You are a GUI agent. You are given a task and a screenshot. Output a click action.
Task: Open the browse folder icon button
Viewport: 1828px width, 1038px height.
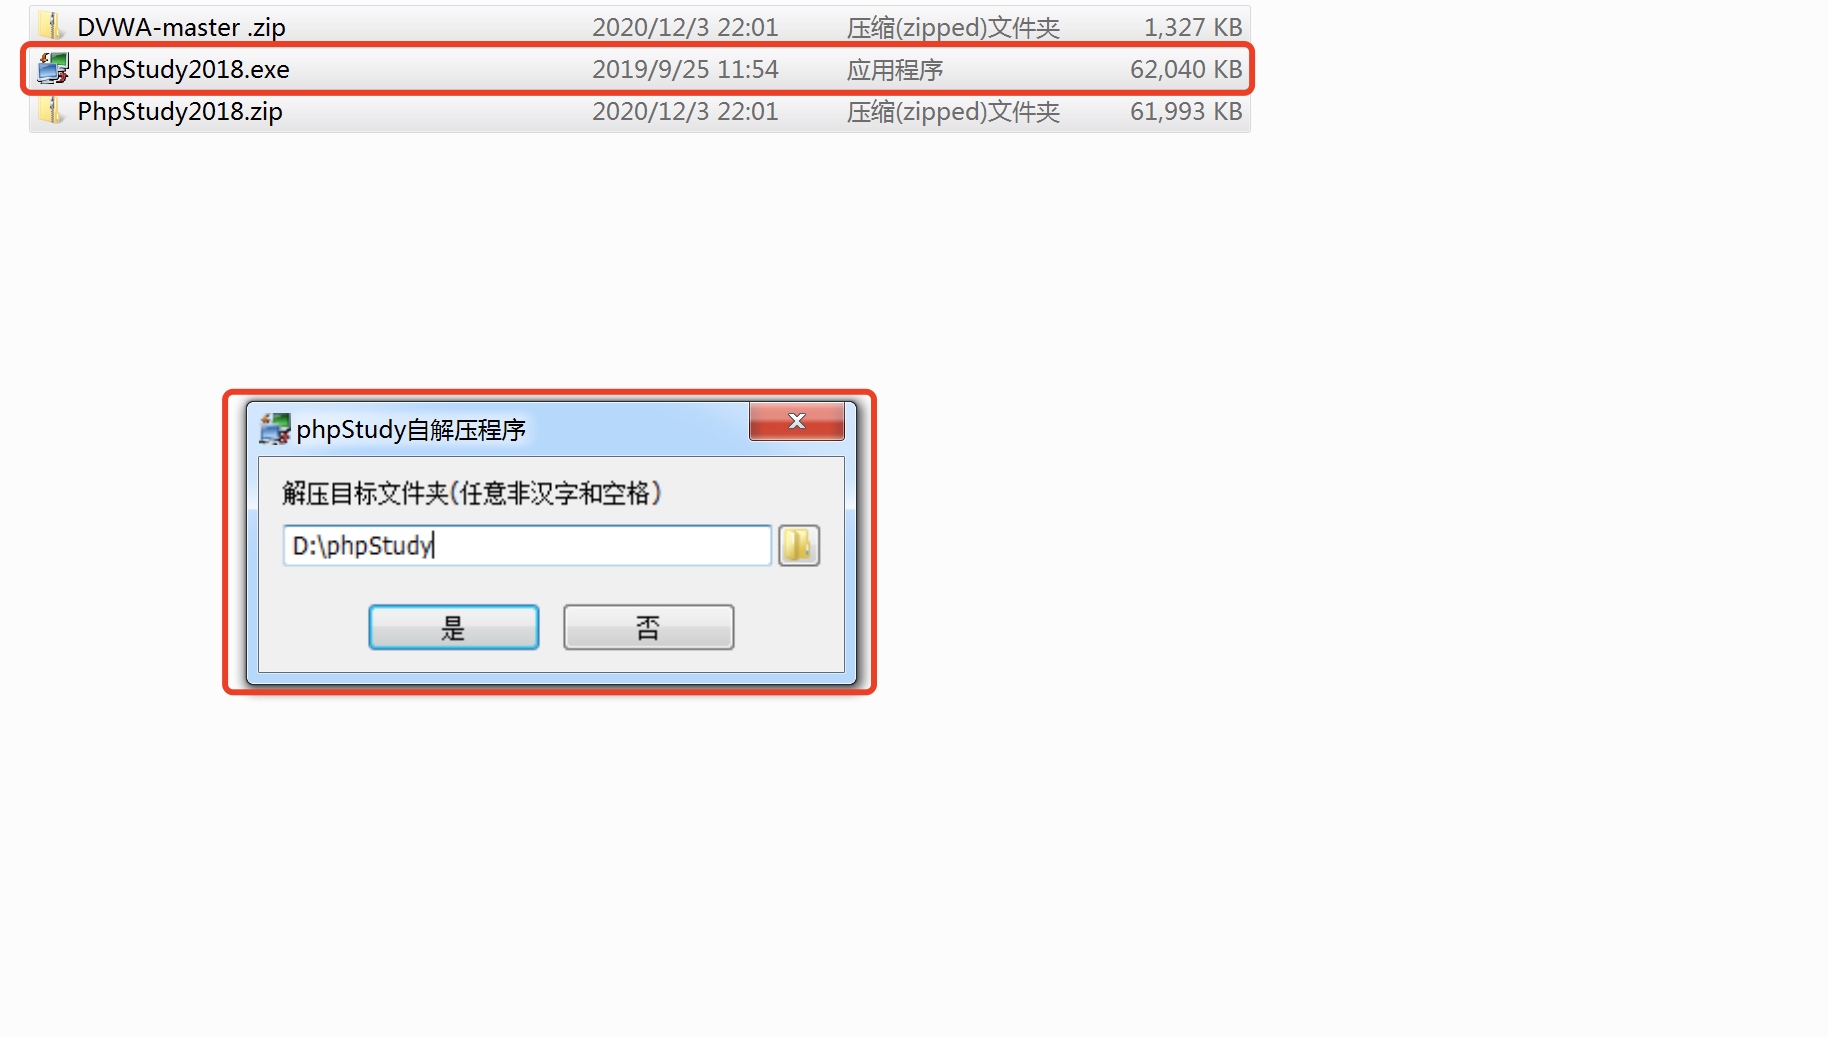(799, 546)
